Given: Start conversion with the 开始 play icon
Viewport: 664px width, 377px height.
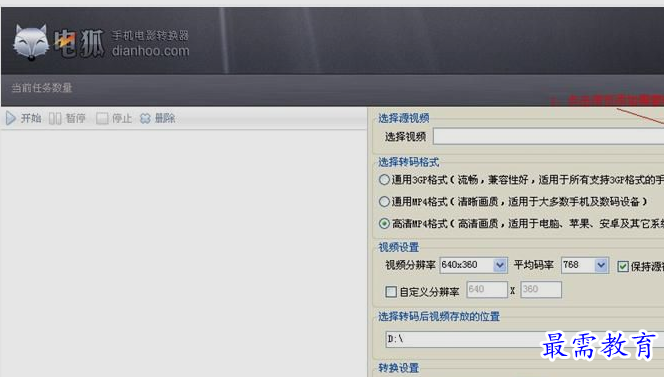Looking at the screenshot, I should (x=11, y=118).
